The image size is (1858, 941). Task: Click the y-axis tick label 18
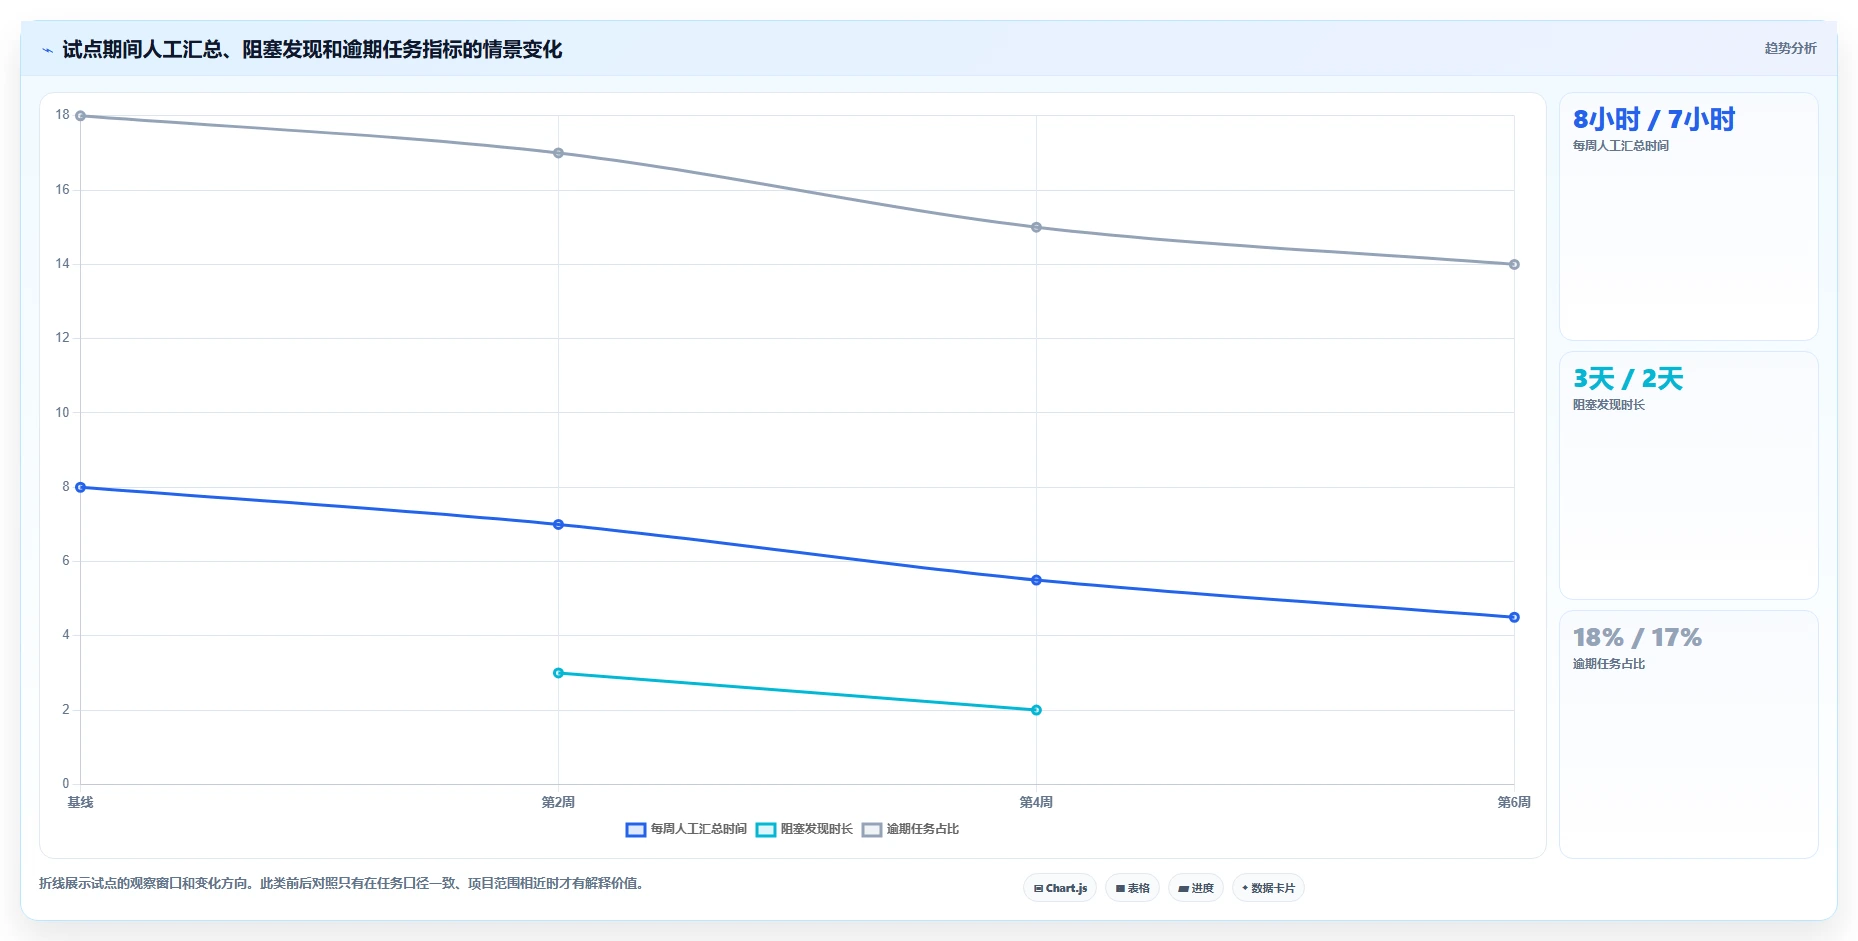click(63, 115)
